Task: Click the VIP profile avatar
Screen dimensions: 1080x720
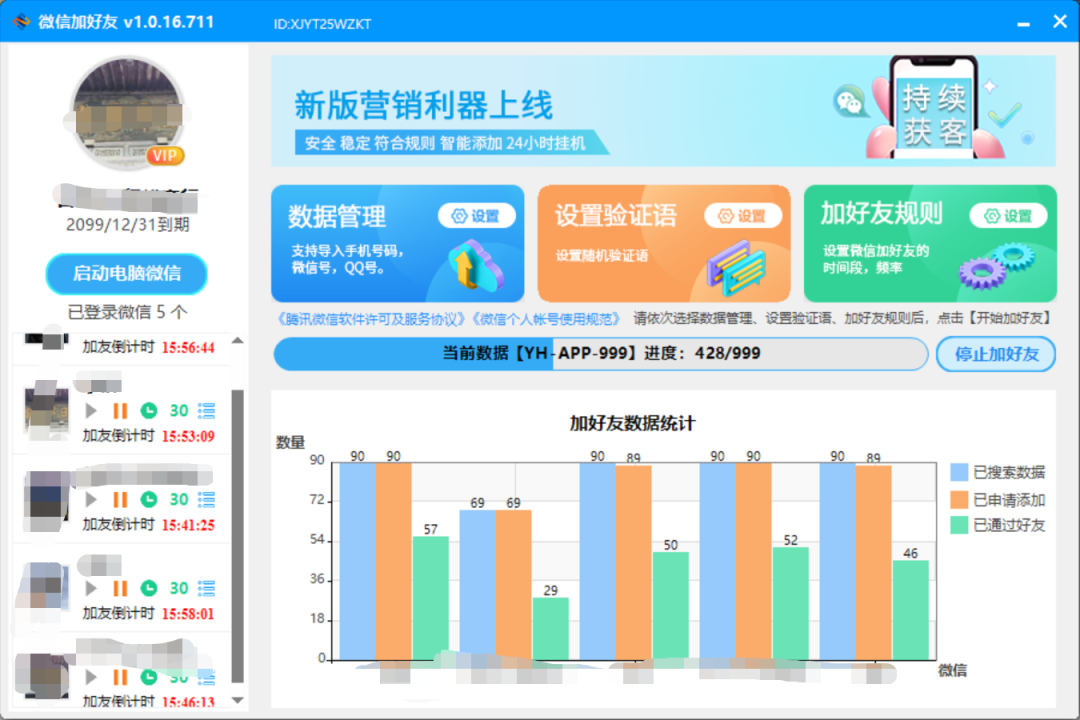Action: [127, 114]
